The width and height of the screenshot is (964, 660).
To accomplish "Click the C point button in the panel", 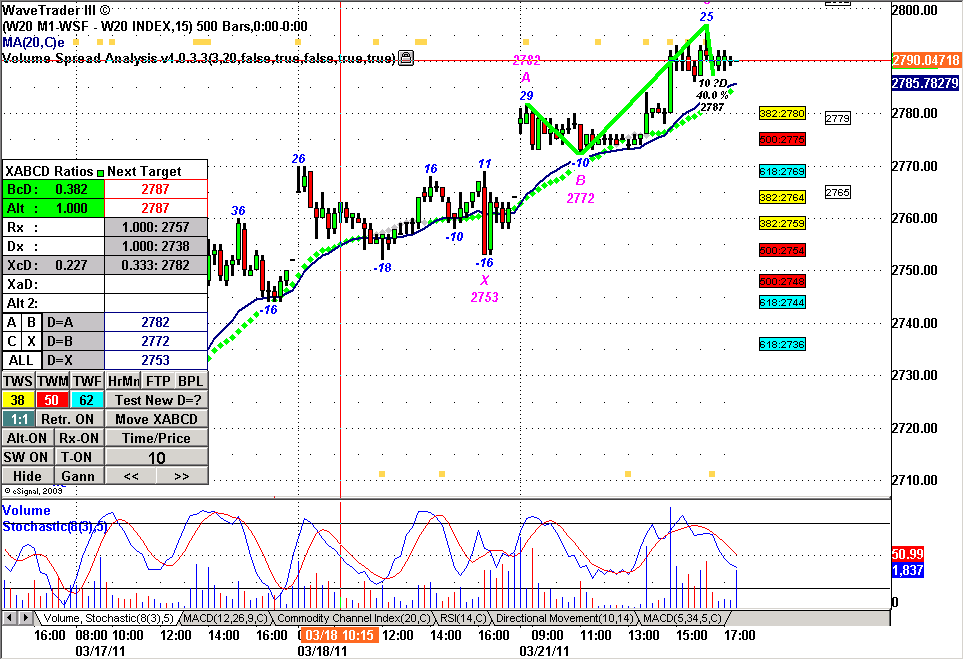I will (12, 341).
